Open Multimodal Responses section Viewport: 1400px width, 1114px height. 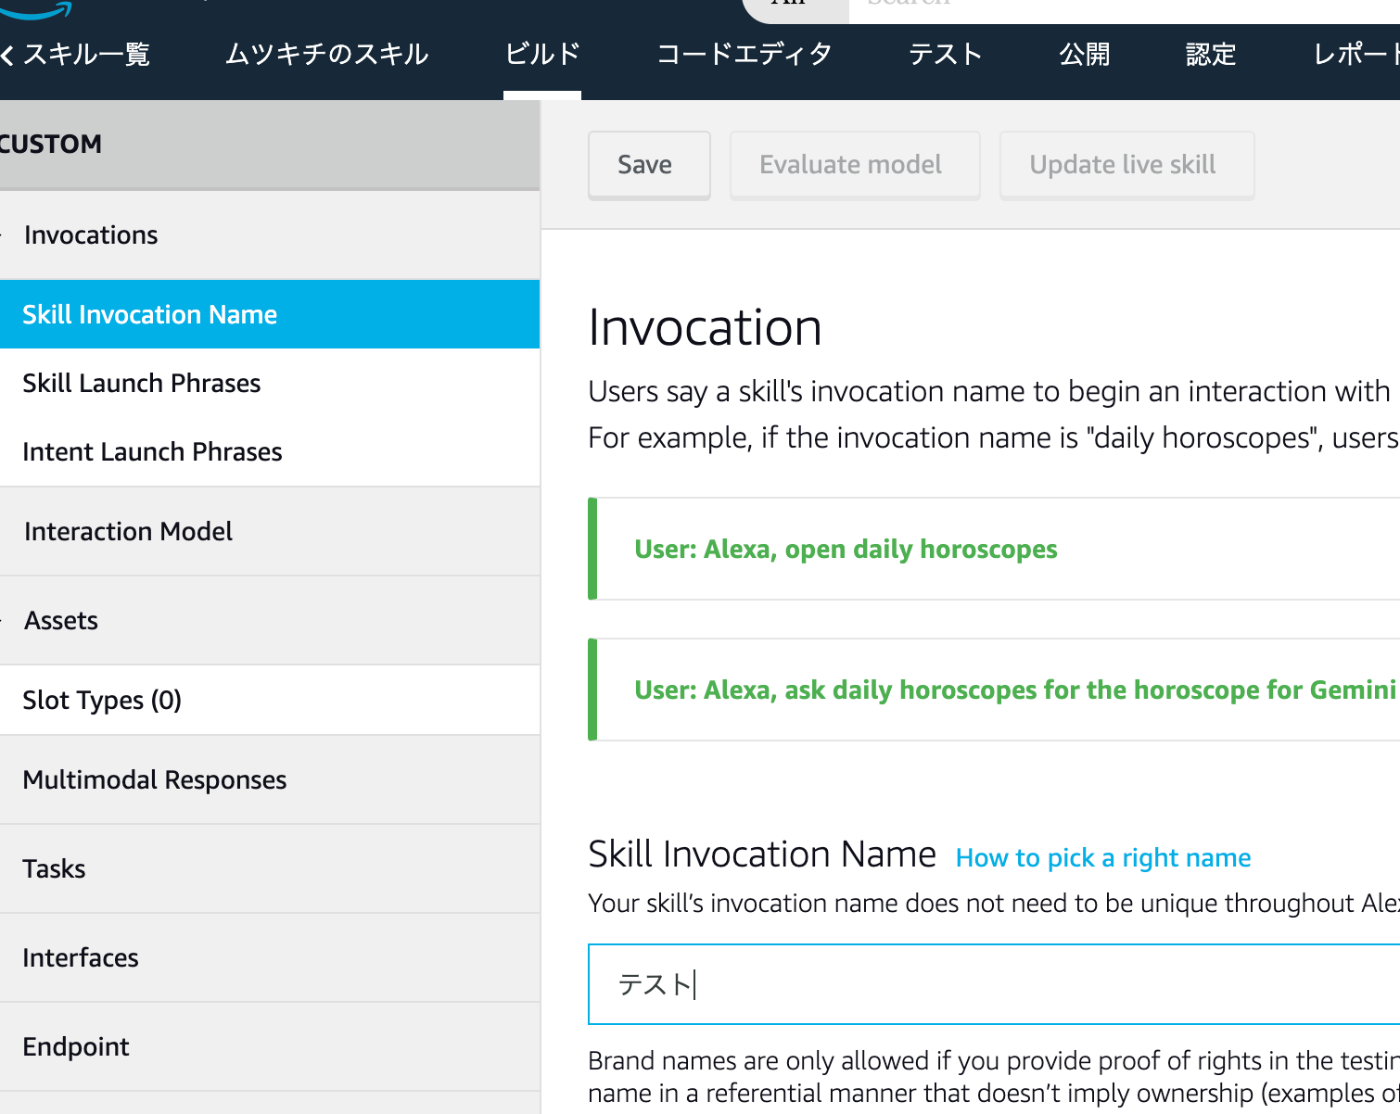click(270, 780)
